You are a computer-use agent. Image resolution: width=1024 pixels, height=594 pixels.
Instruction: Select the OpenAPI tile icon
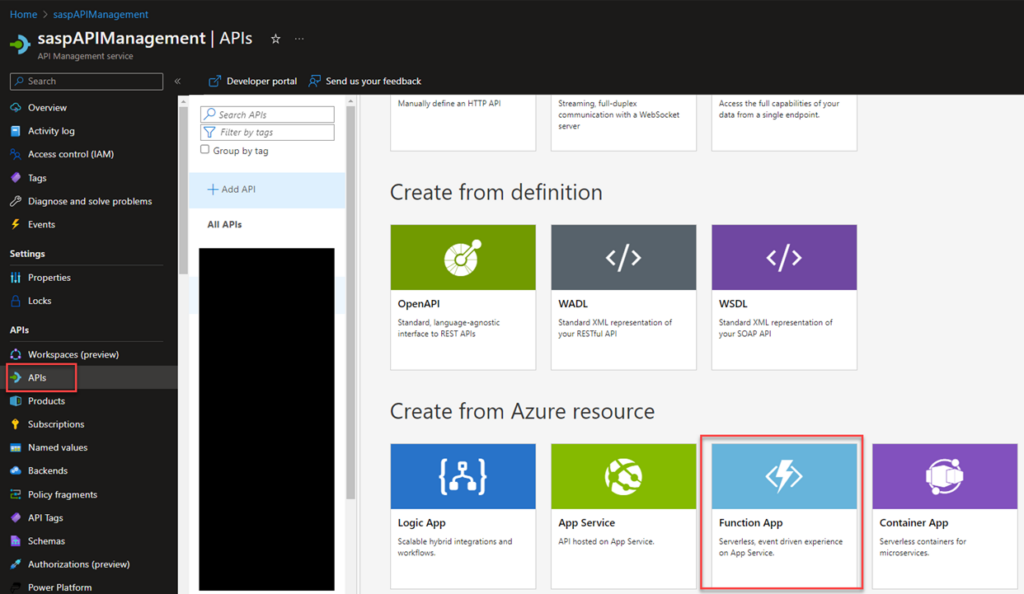462,257
